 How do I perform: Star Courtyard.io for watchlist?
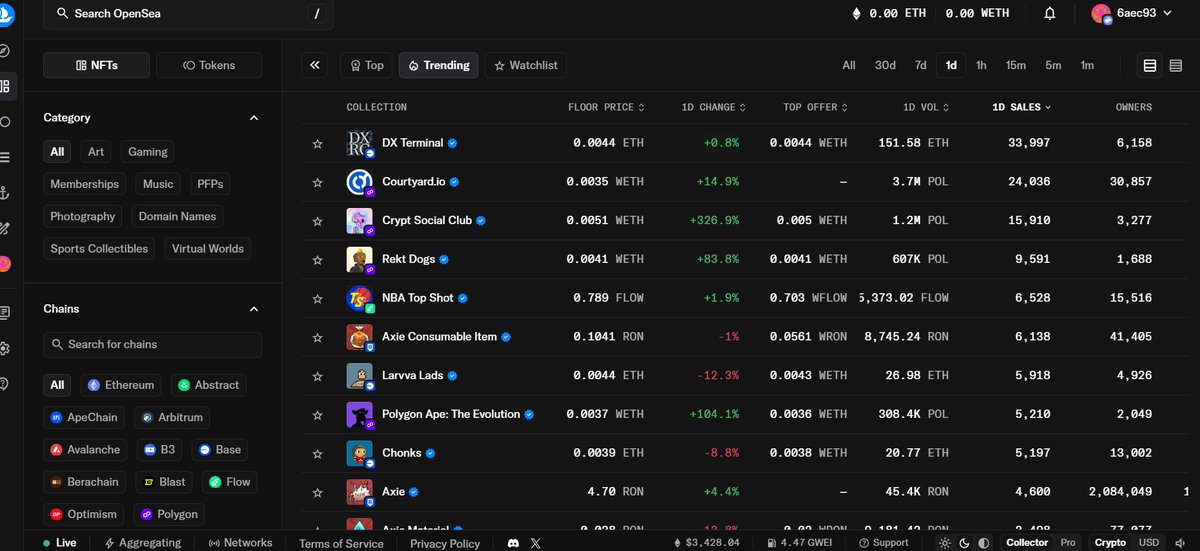point(318,182)
